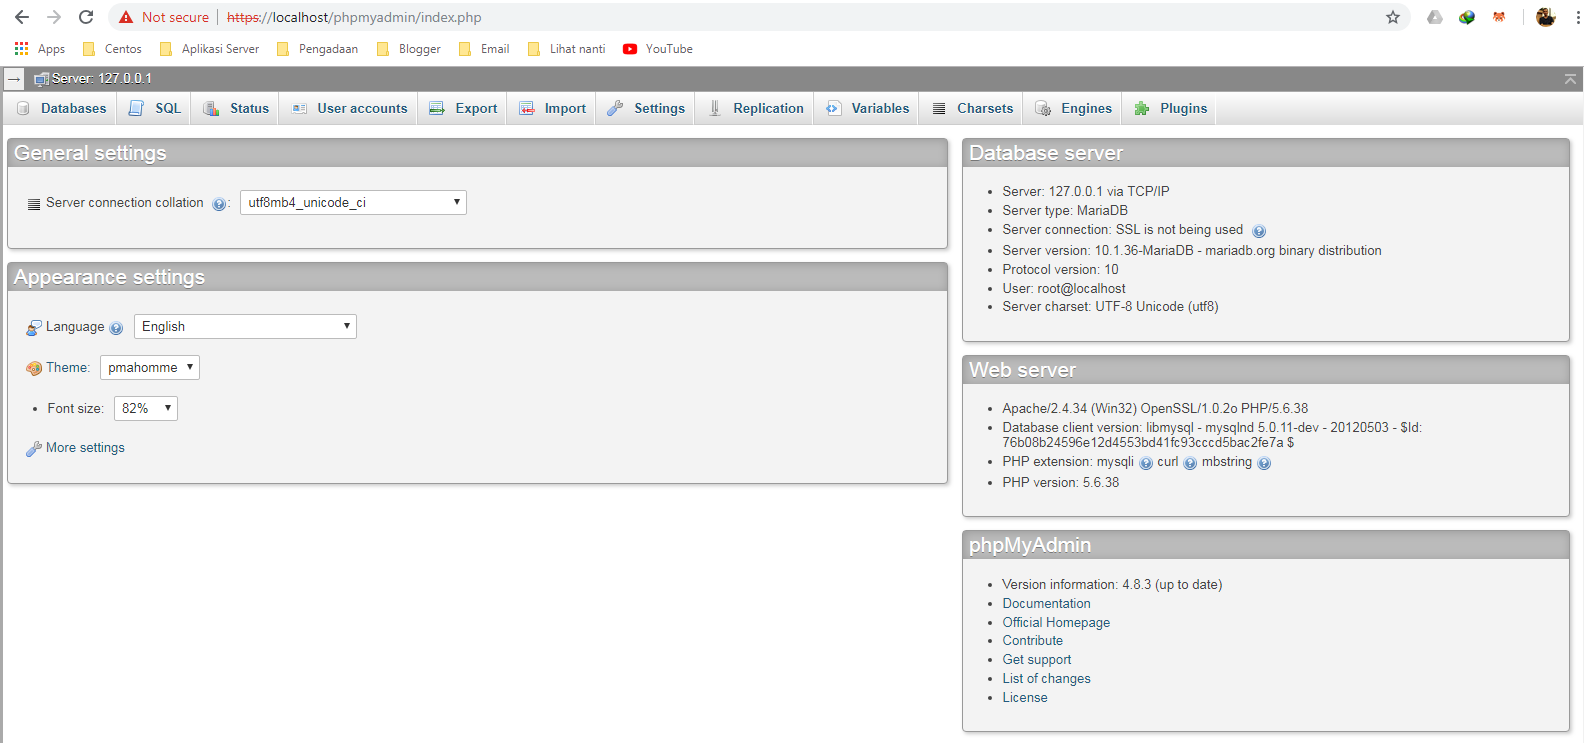
Task: Click the help icon after curl extension
Action: coord(1190,463)
